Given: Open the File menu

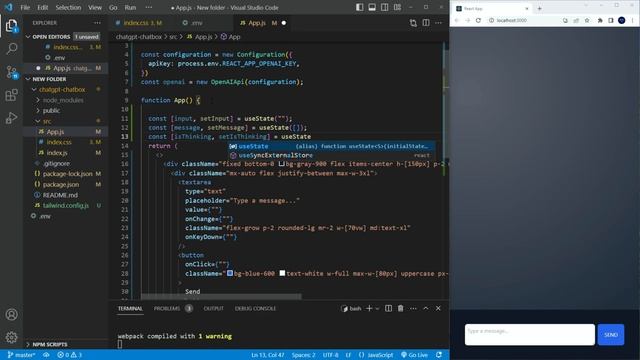Looking at the screenshot, I should point(25,7).
